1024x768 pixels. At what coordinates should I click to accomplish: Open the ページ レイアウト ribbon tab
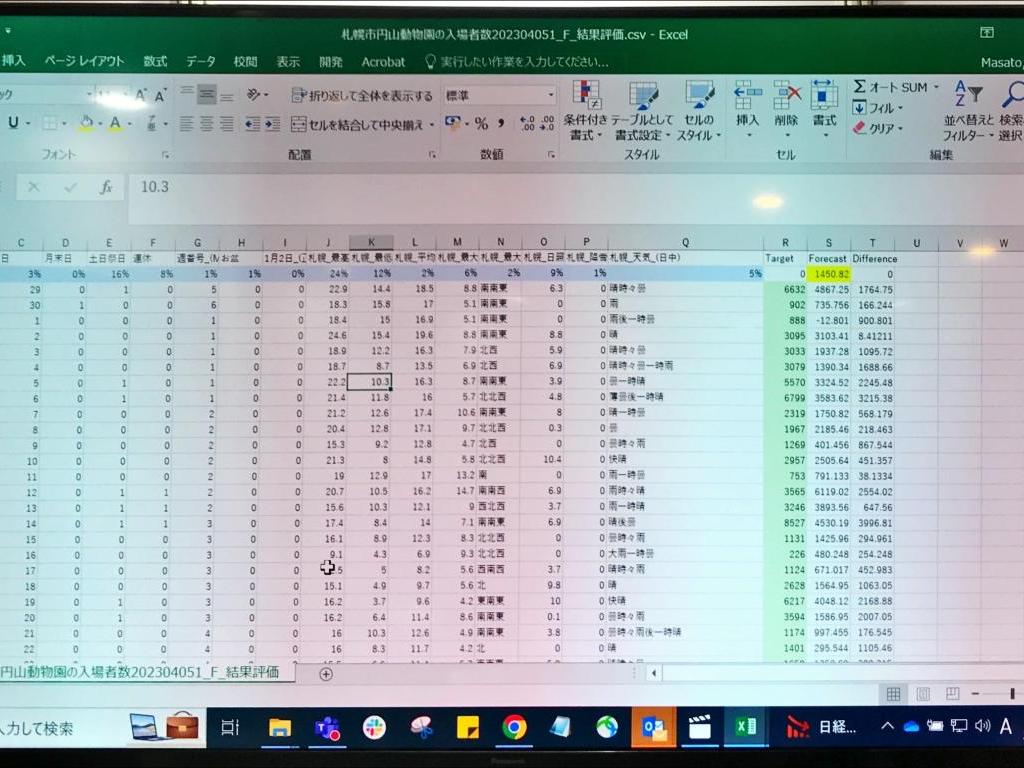84,61
